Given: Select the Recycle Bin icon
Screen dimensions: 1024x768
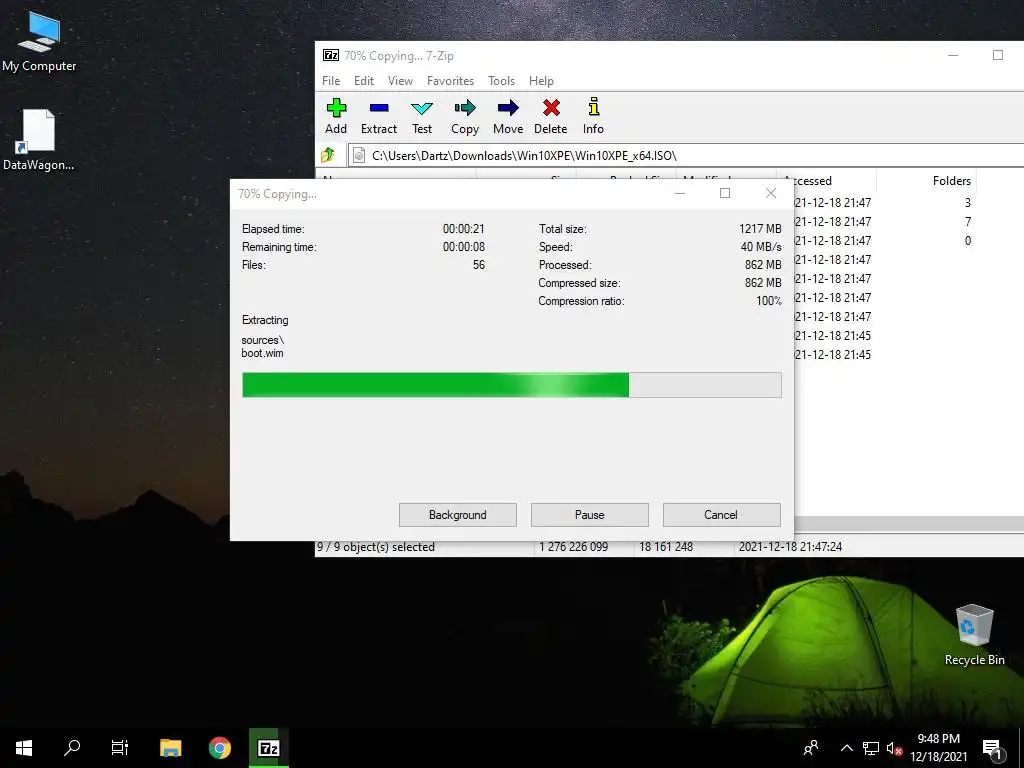Looking at the screenshot, I should tap(974, 635).
